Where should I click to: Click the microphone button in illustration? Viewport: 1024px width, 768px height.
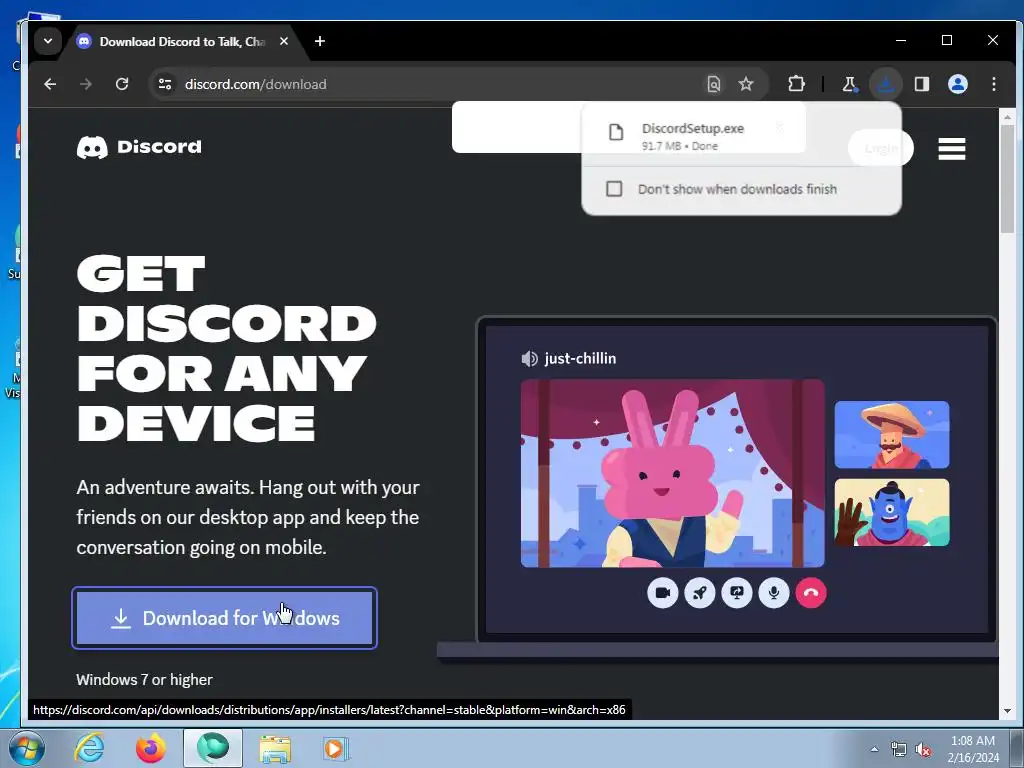774,593
